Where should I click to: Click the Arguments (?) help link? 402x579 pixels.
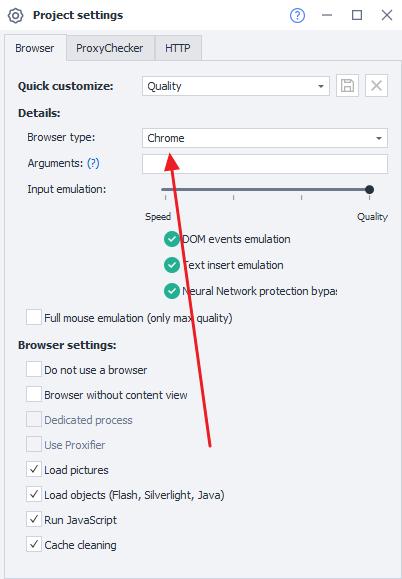[93, 163]
